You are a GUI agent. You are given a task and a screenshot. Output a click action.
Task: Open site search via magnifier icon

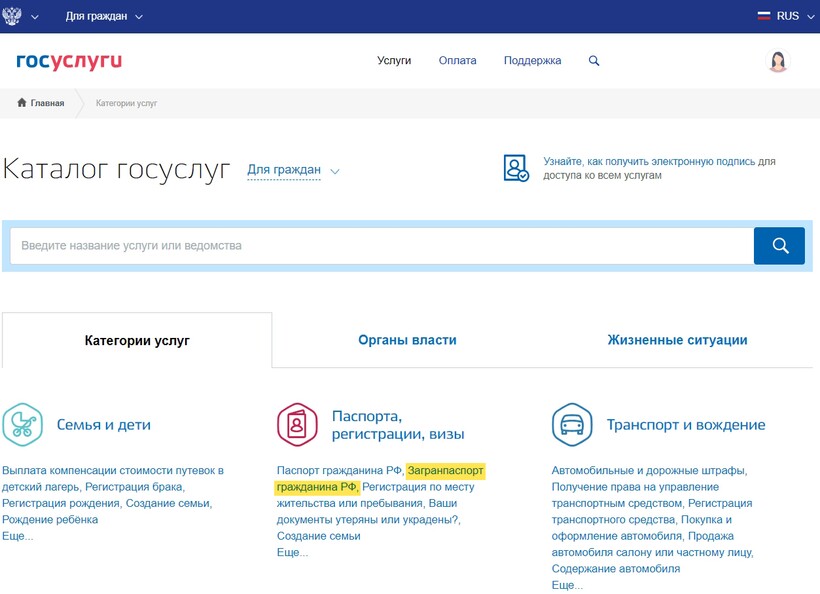pos(594,61)
